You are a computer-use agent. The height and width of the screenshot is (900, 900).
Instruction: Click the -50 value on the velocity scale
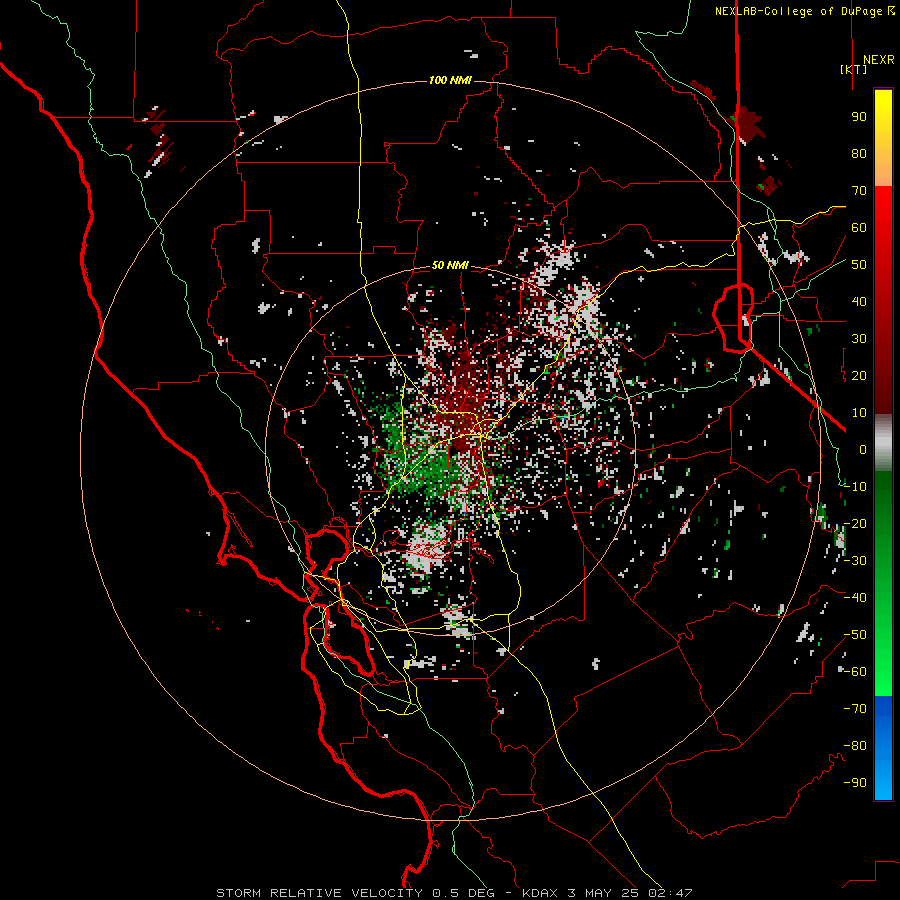tap(855, 635)
